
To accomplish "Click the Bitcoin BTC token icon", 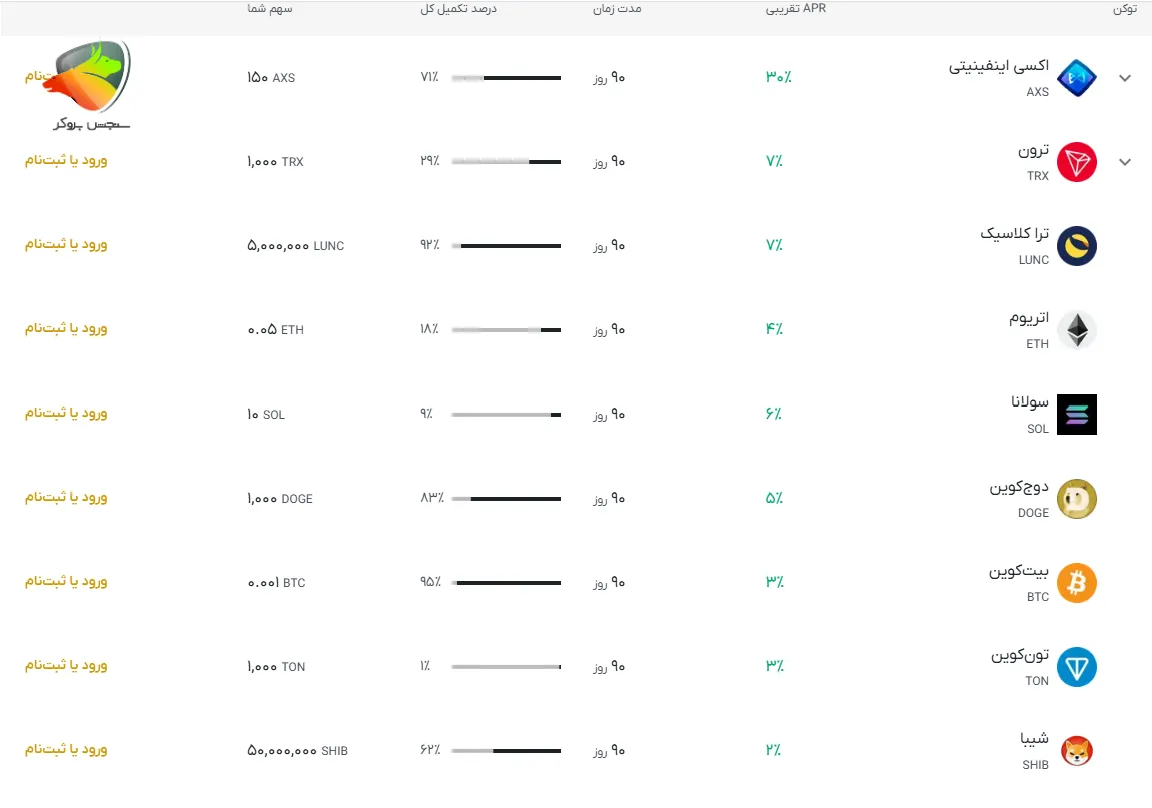I will [1077, 583].
